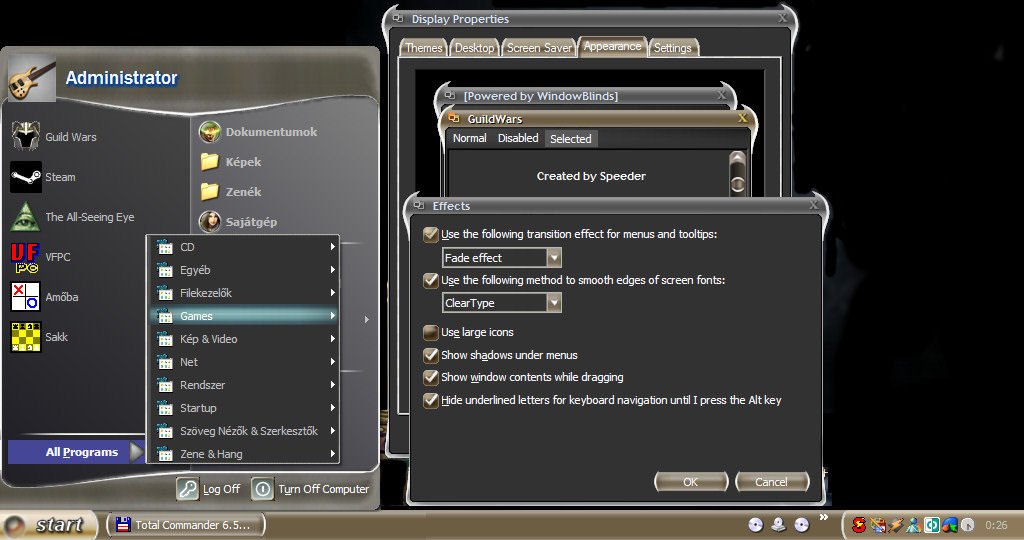Open the Fade effect dropdown

[553, 258]
